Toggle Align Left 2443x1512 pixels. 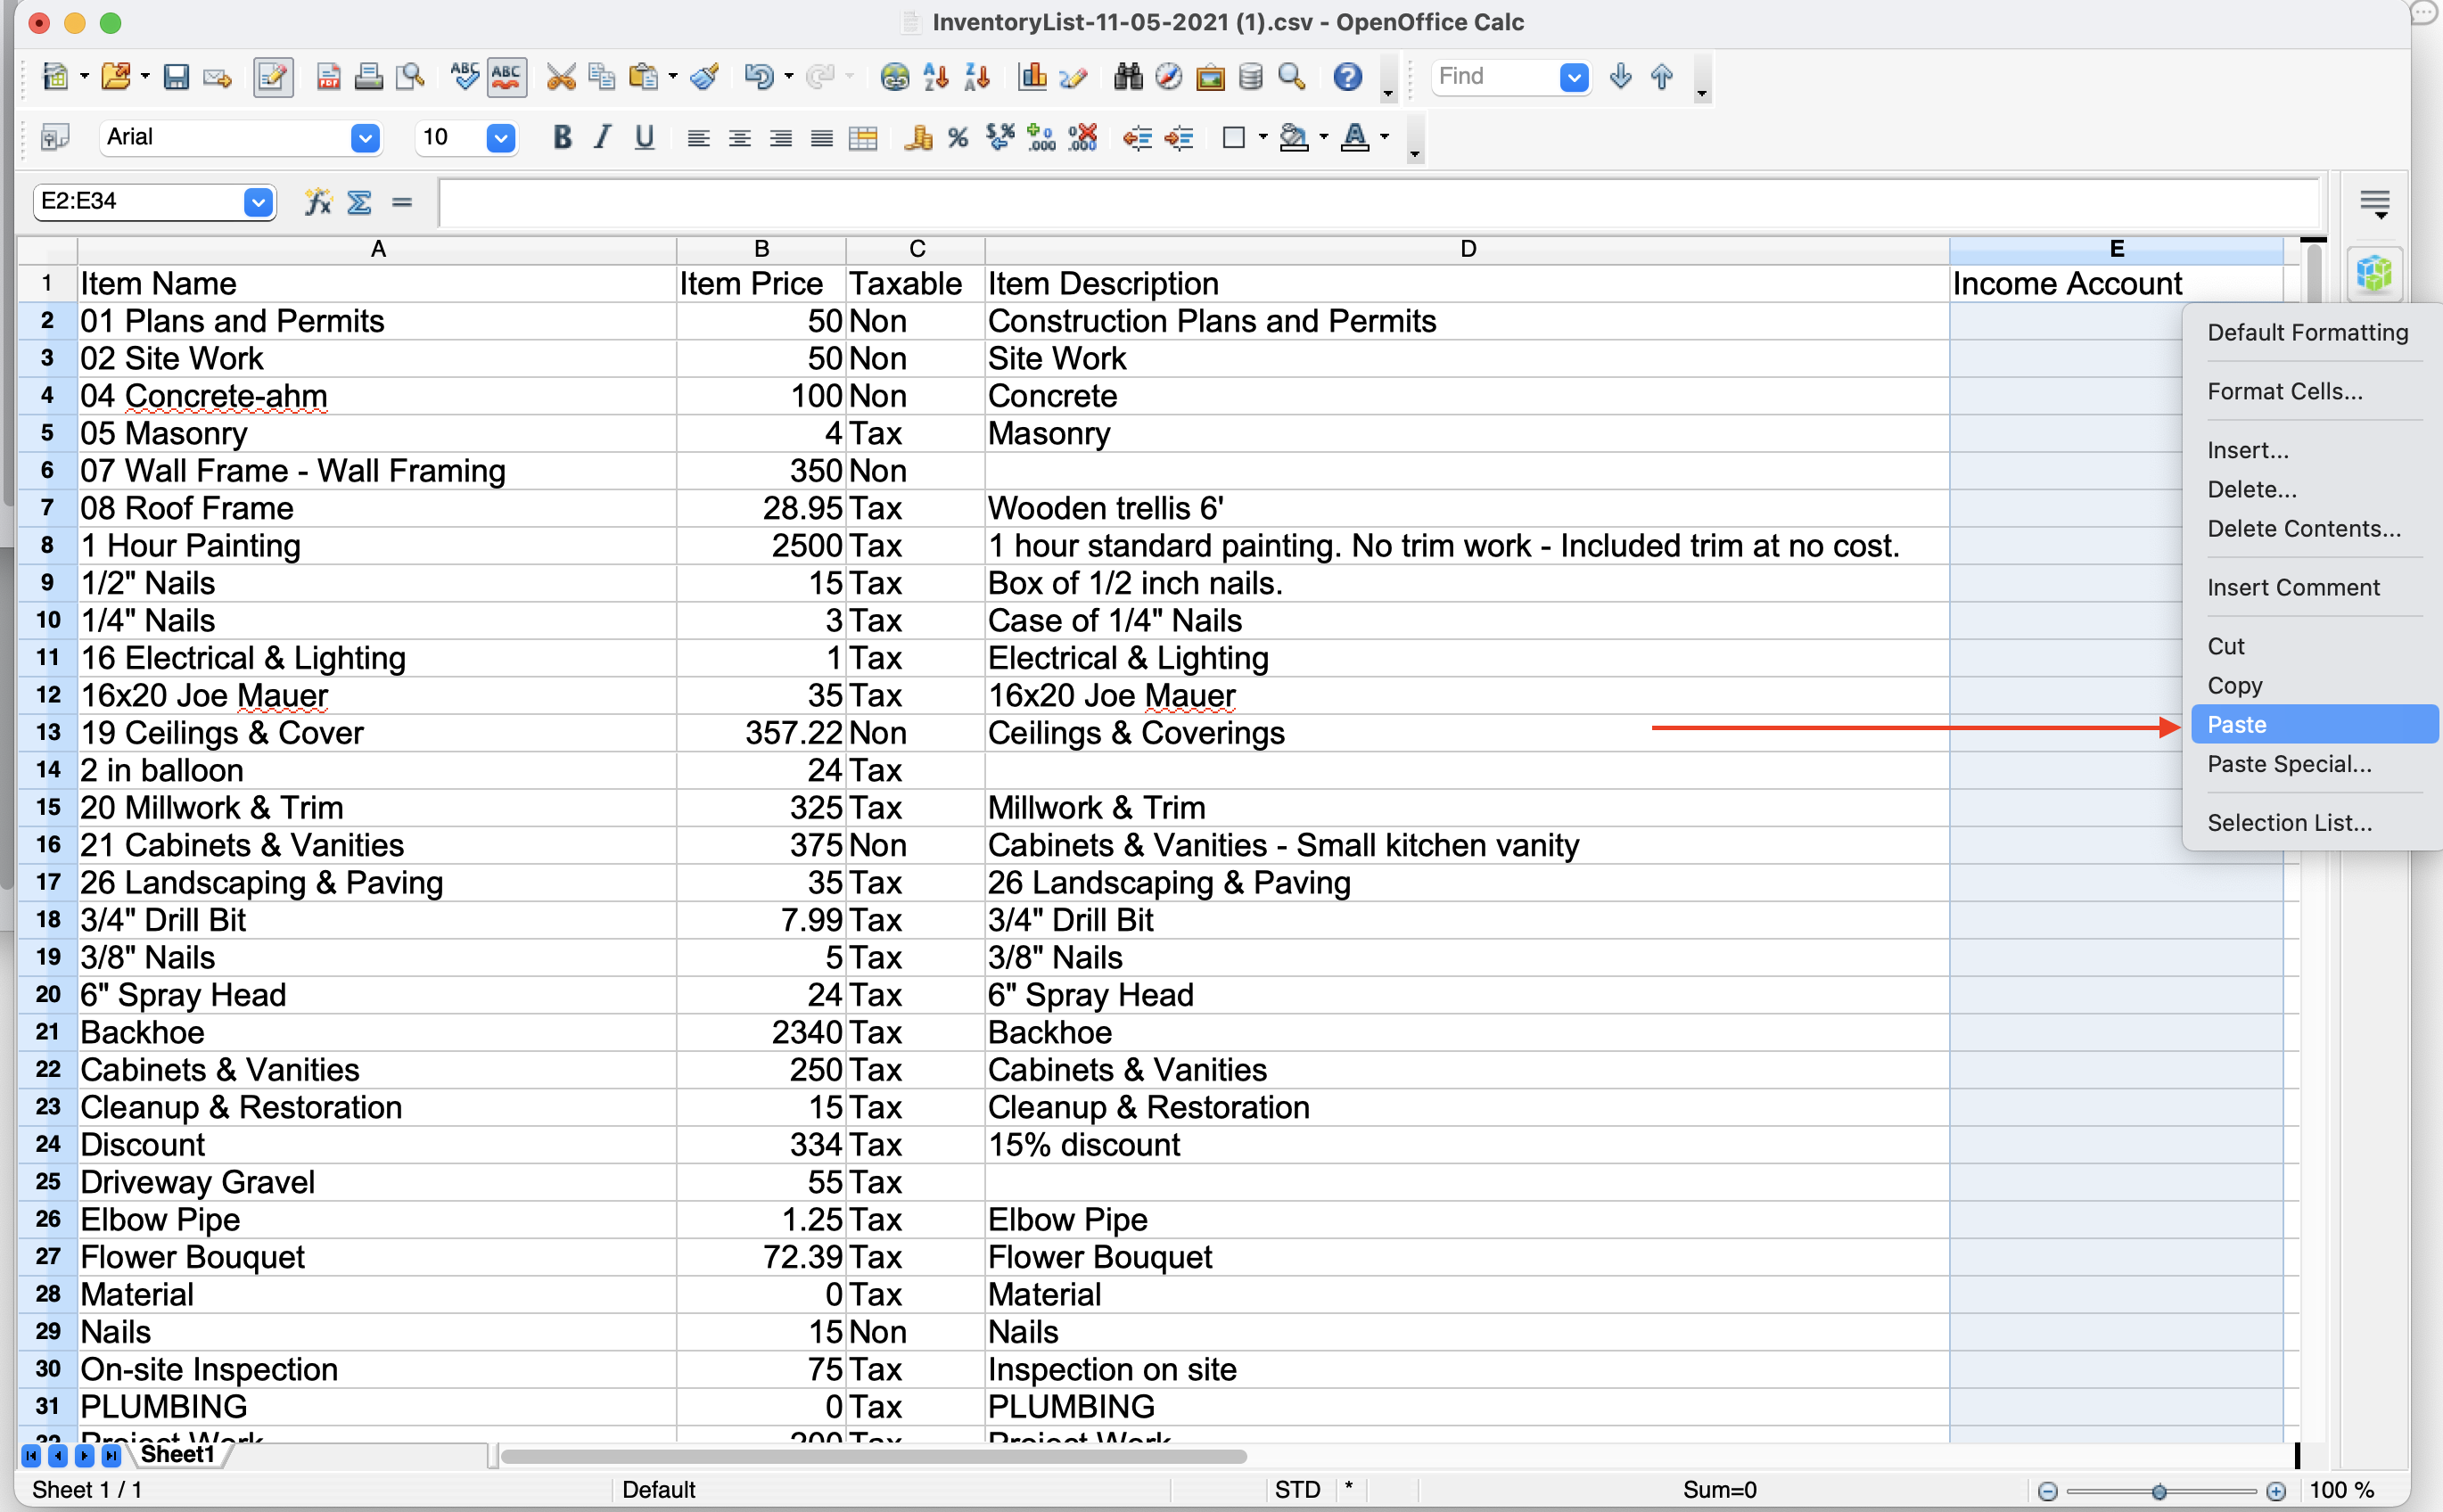pyautogui.click(x=698, y=138)
